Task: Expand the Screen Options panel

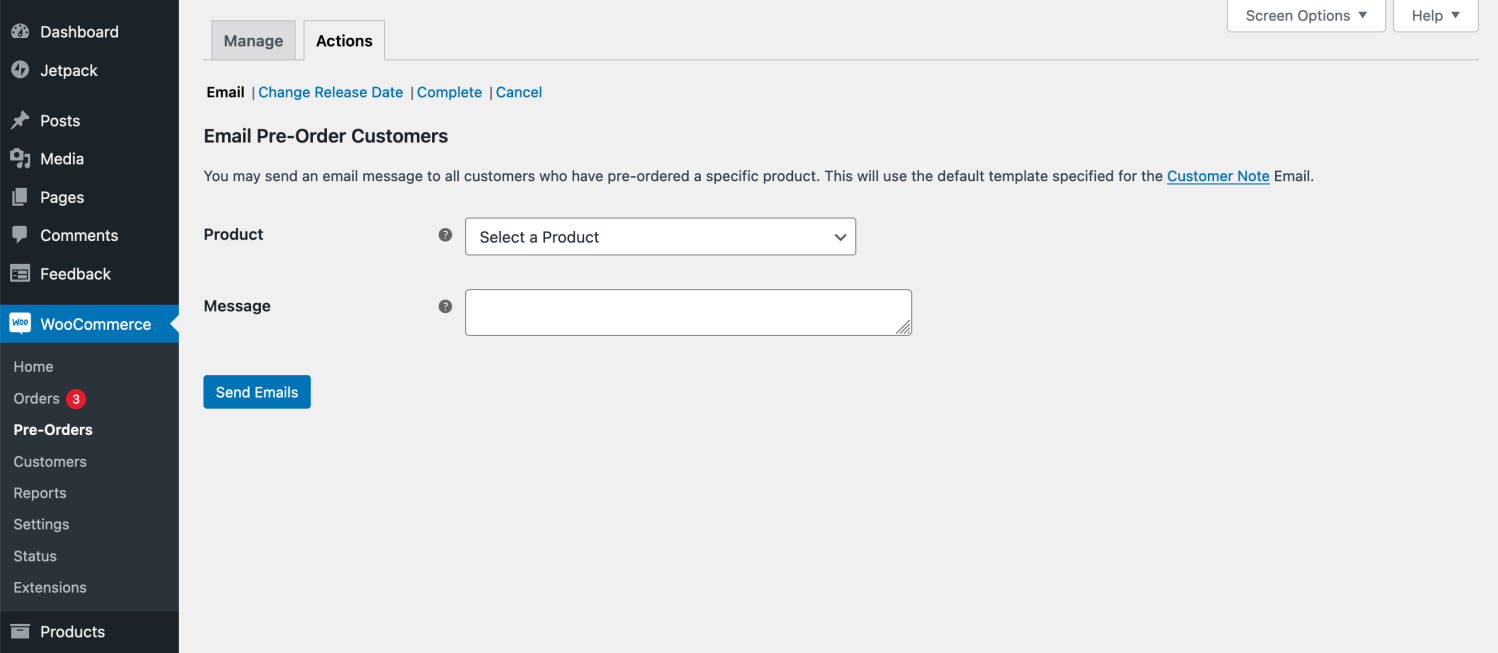Action: tap(1306, 15)
